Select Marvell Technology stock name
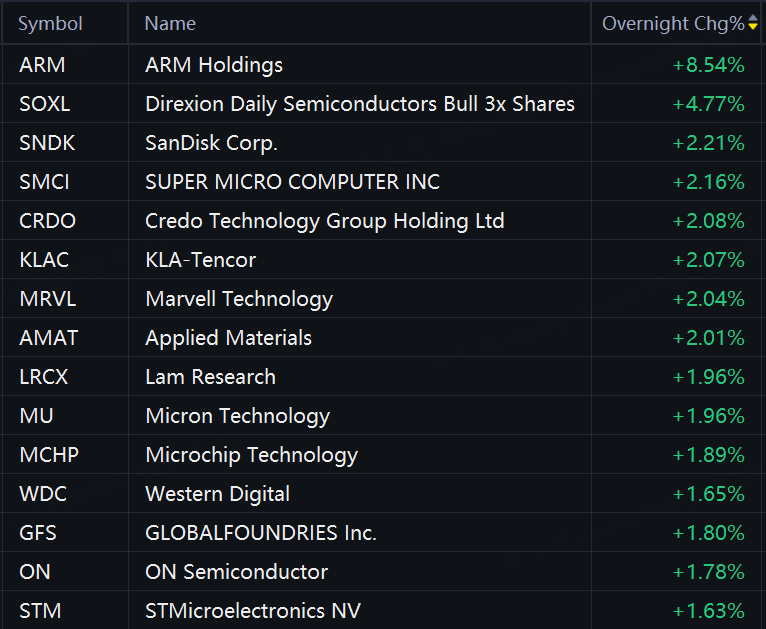This screenshot has height=629, width=766. 239,299
